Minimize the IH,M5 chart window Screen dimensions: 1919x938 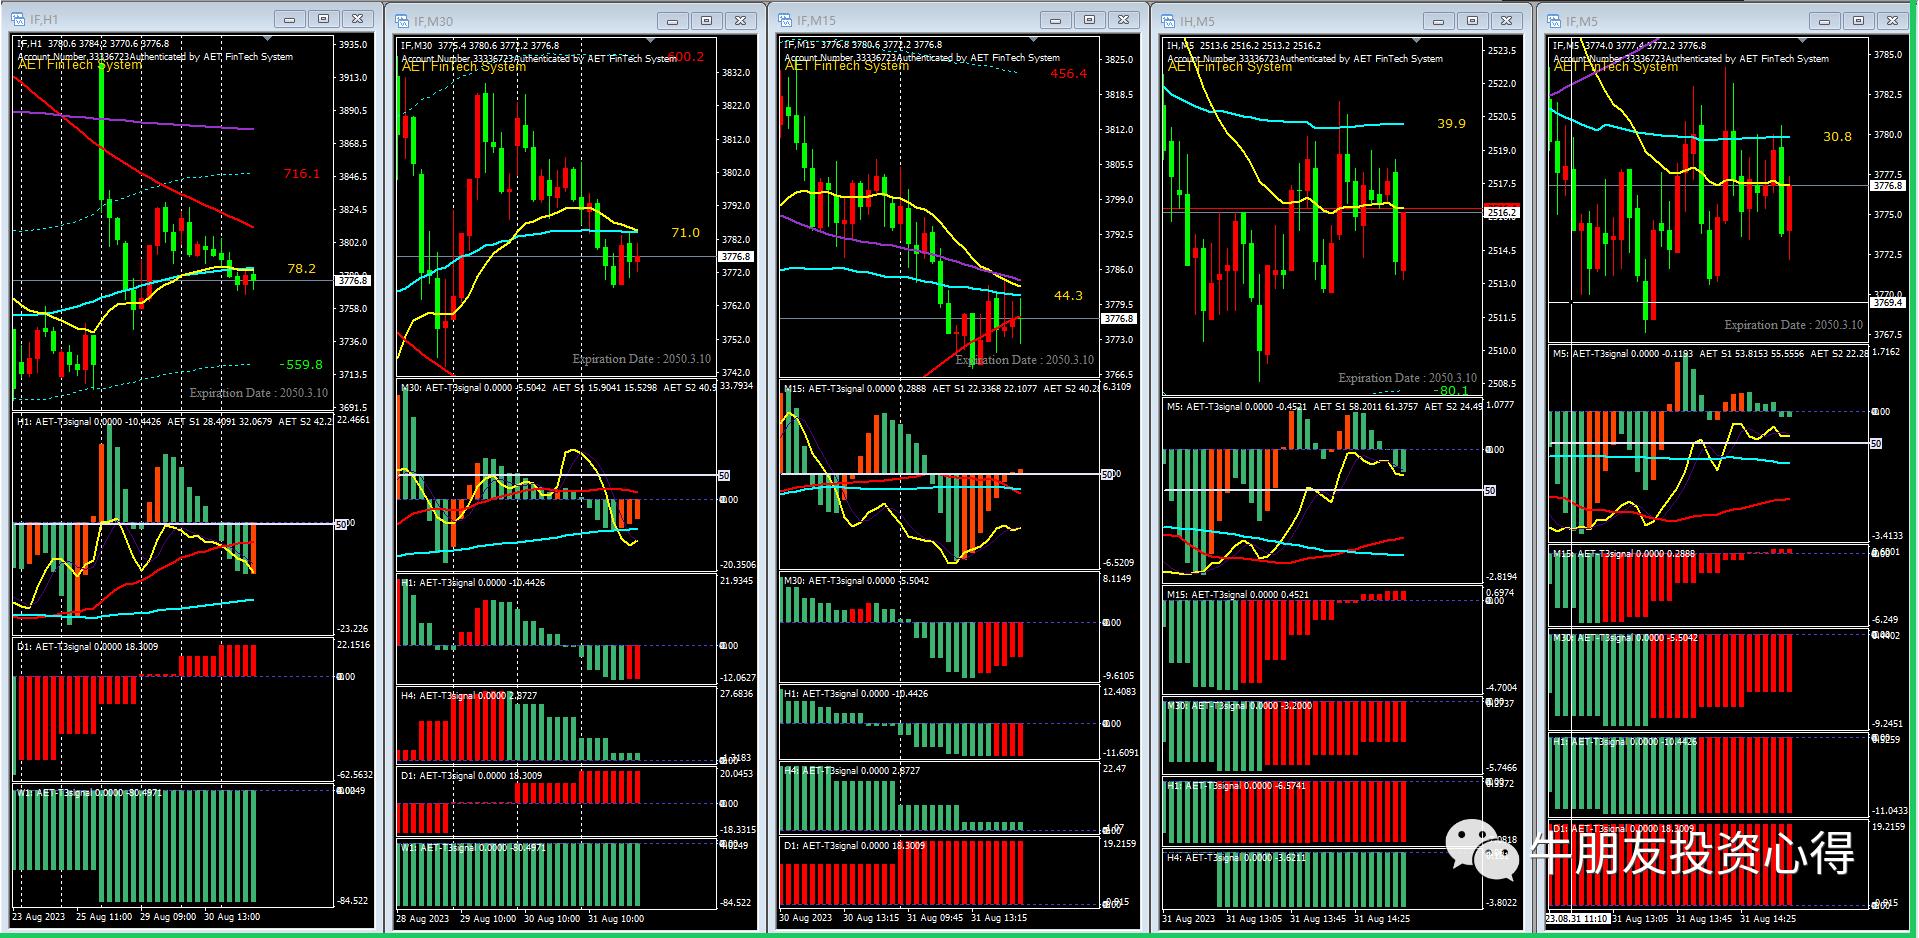[1439, 21]
